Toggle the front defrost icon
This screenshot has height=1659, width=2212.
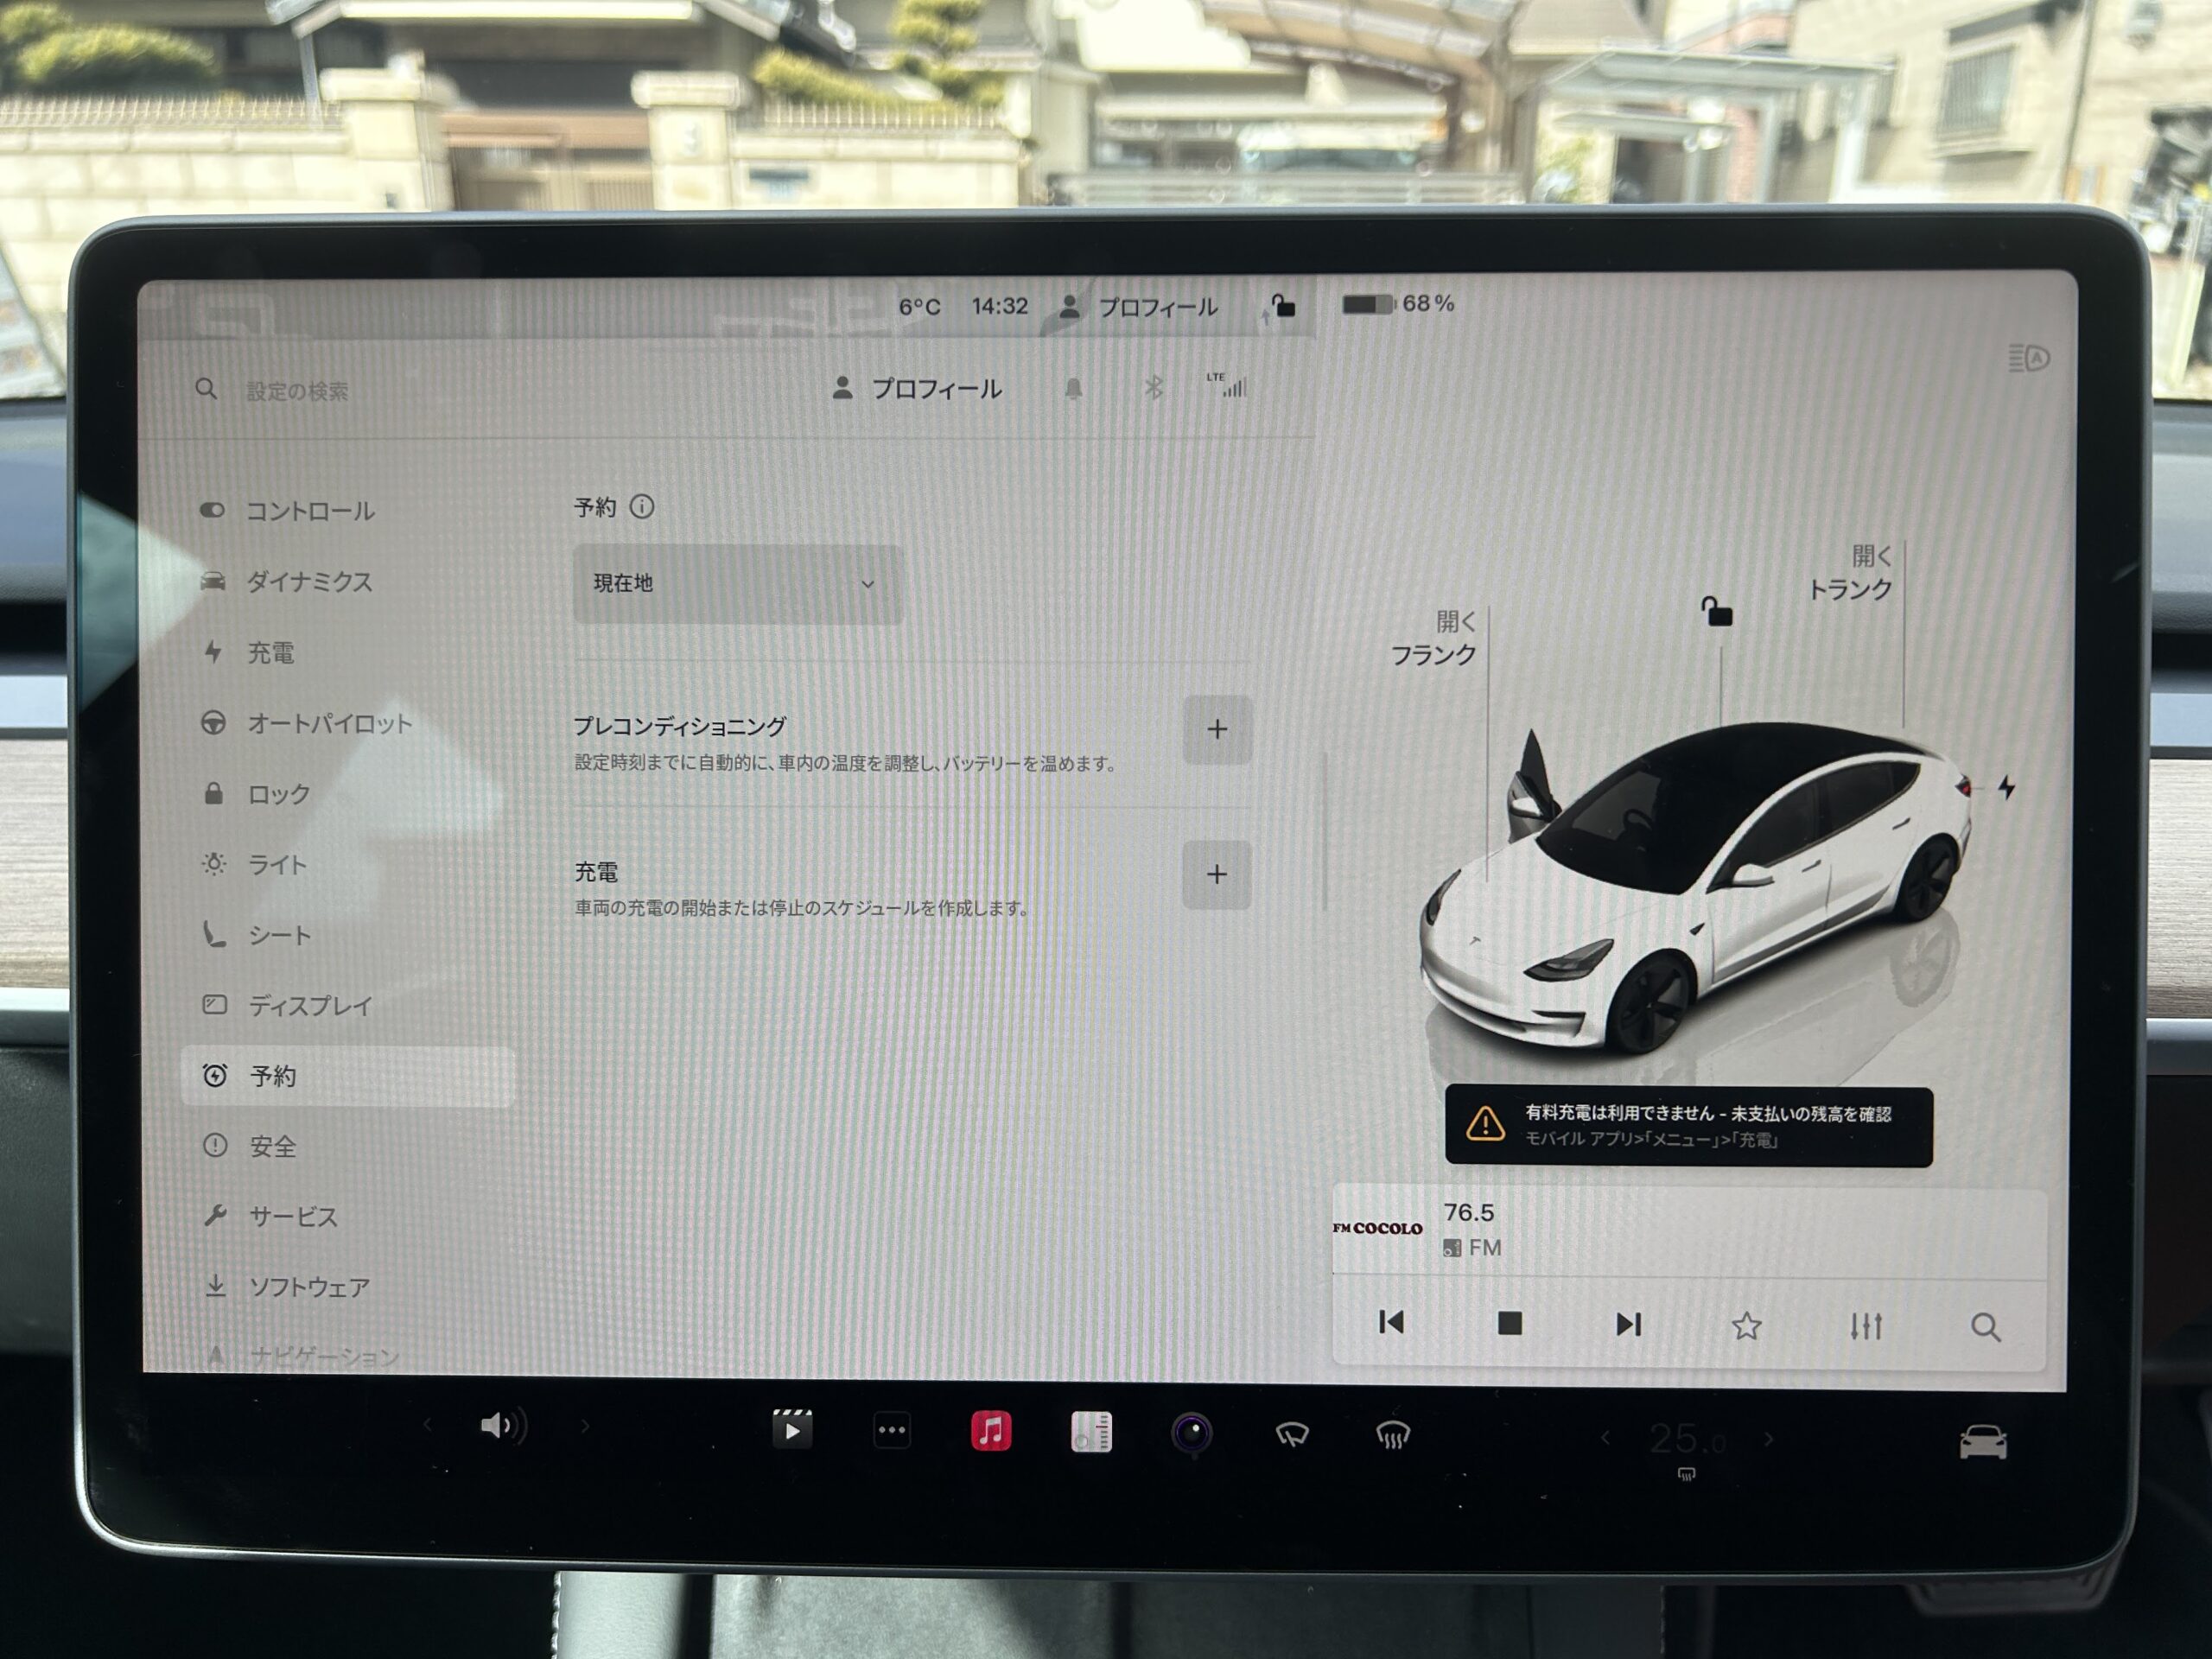[1392, 1437]
